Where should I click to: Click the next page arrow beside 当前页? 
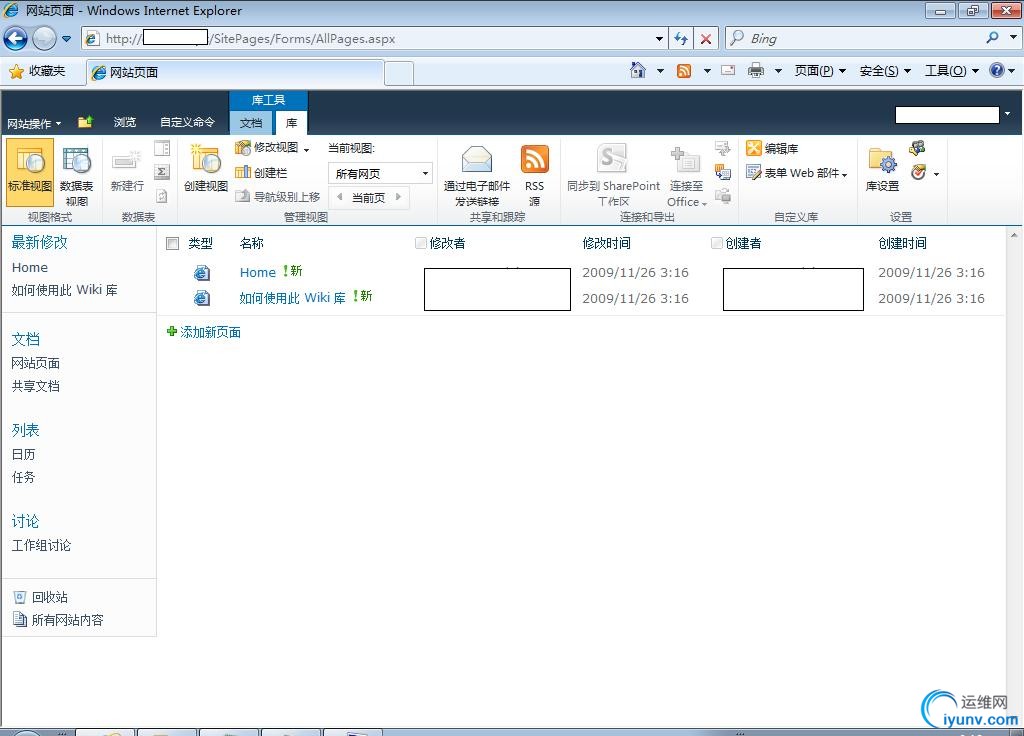click(398, 197)
